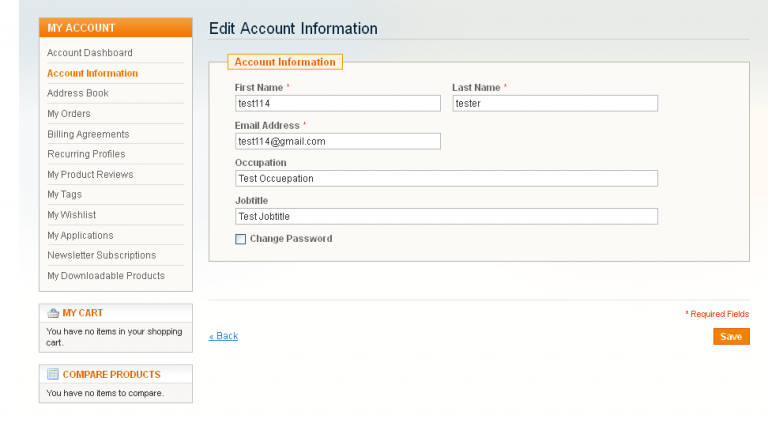Open Billing Agreements section
Viewport: 768px width, 423px height.
[x=88, y=134]
